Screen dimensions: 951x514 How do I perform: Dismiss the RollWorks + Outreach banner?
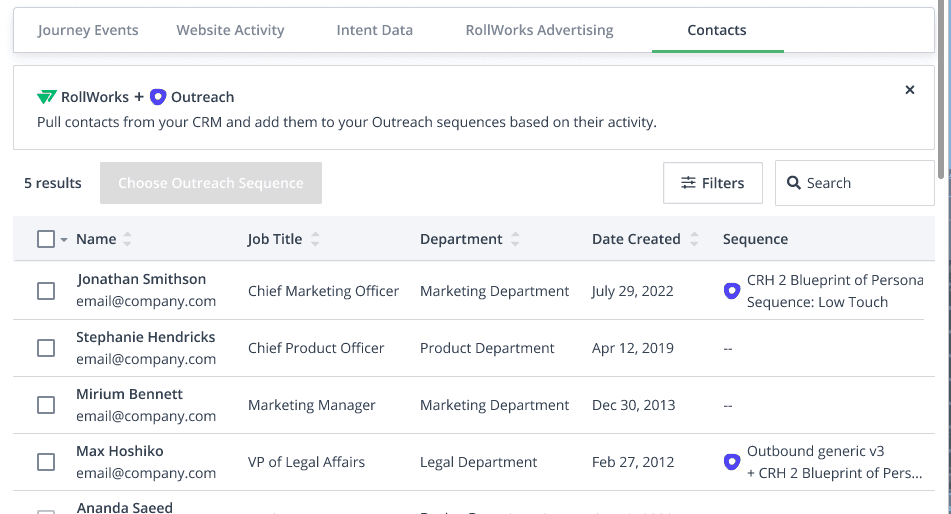click(x=909, y=90)
